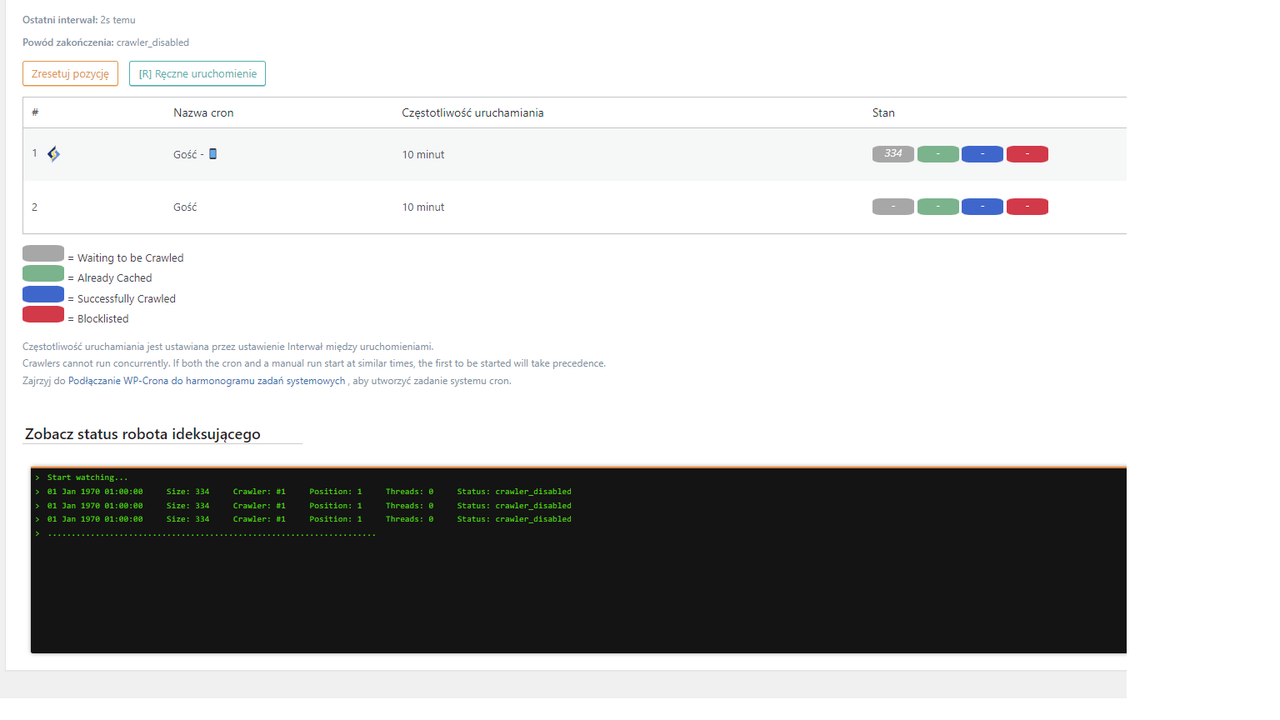The height and width of the screenshot is (720, 1280).
Task: Click the # column header
Action: pyautogui.click(x=35, y=113)
